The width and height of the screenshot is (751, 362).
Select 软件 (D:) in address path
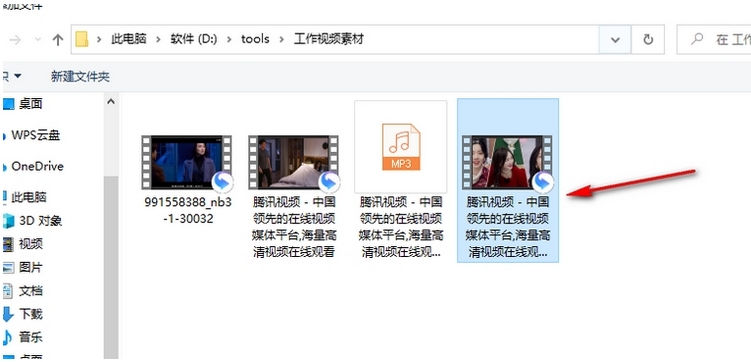[x=194, y=39]
